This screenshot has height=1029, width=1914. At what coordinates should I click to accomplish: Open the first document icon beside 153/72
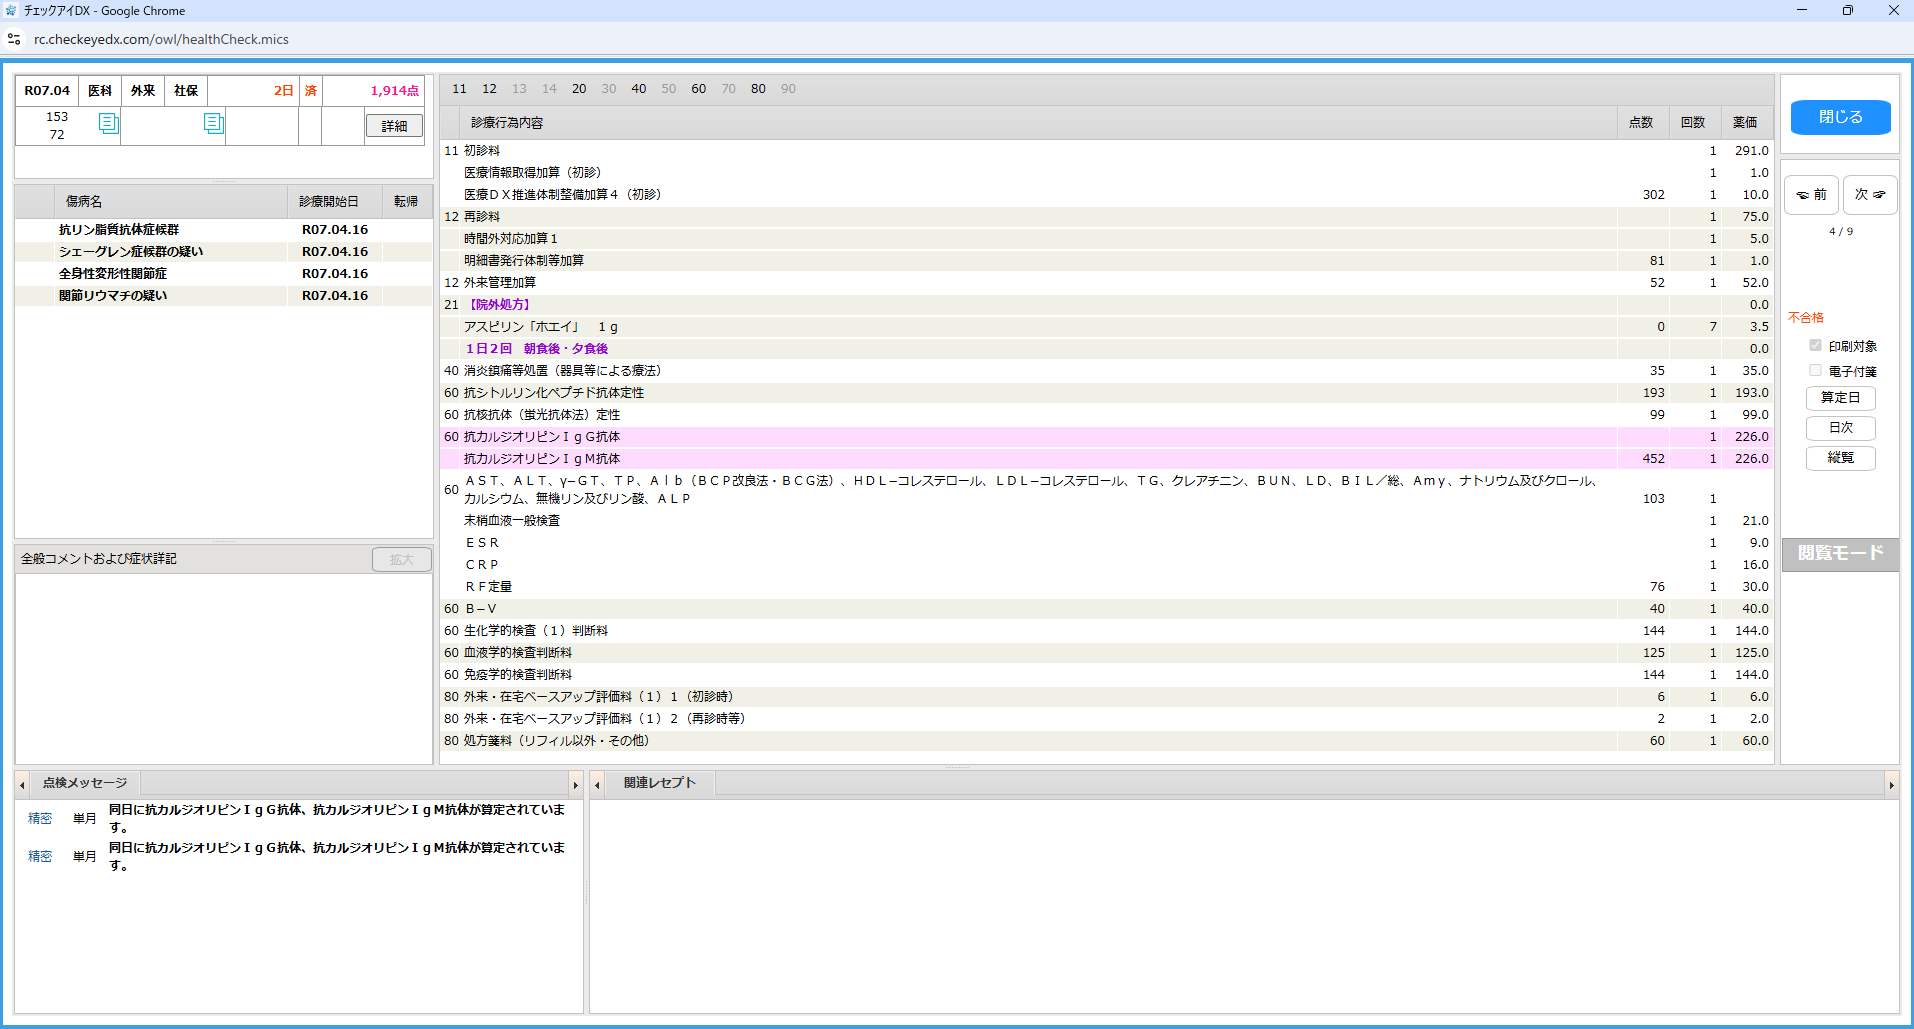coord(109,123)
